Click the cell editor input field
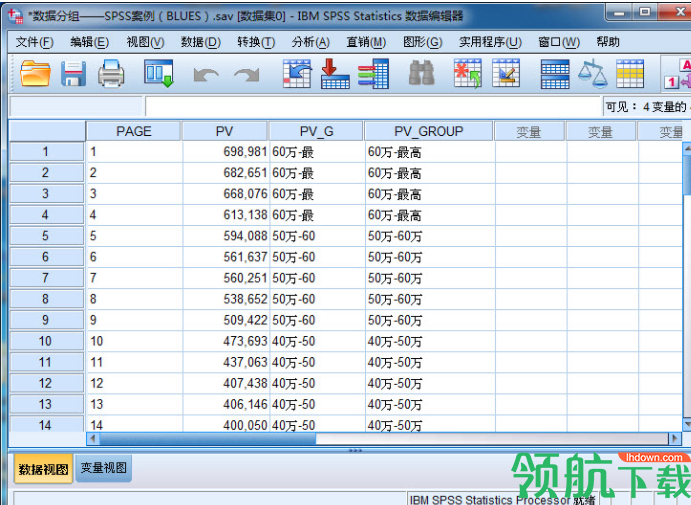The height and width of the screenshot is (505, 691). [x=372, y=107]
